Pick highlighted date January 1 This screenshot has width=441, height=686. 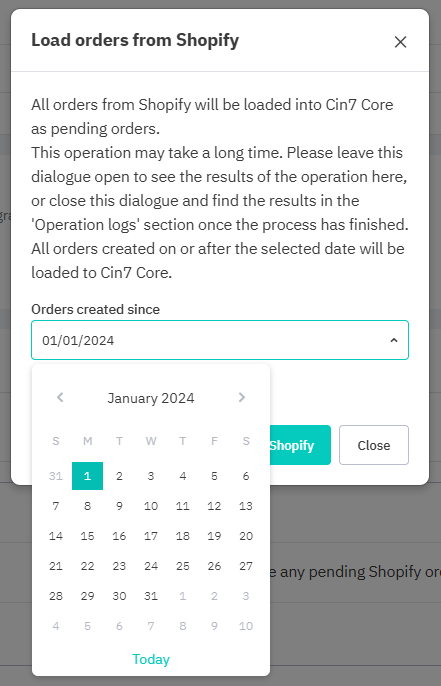(88, 476)
